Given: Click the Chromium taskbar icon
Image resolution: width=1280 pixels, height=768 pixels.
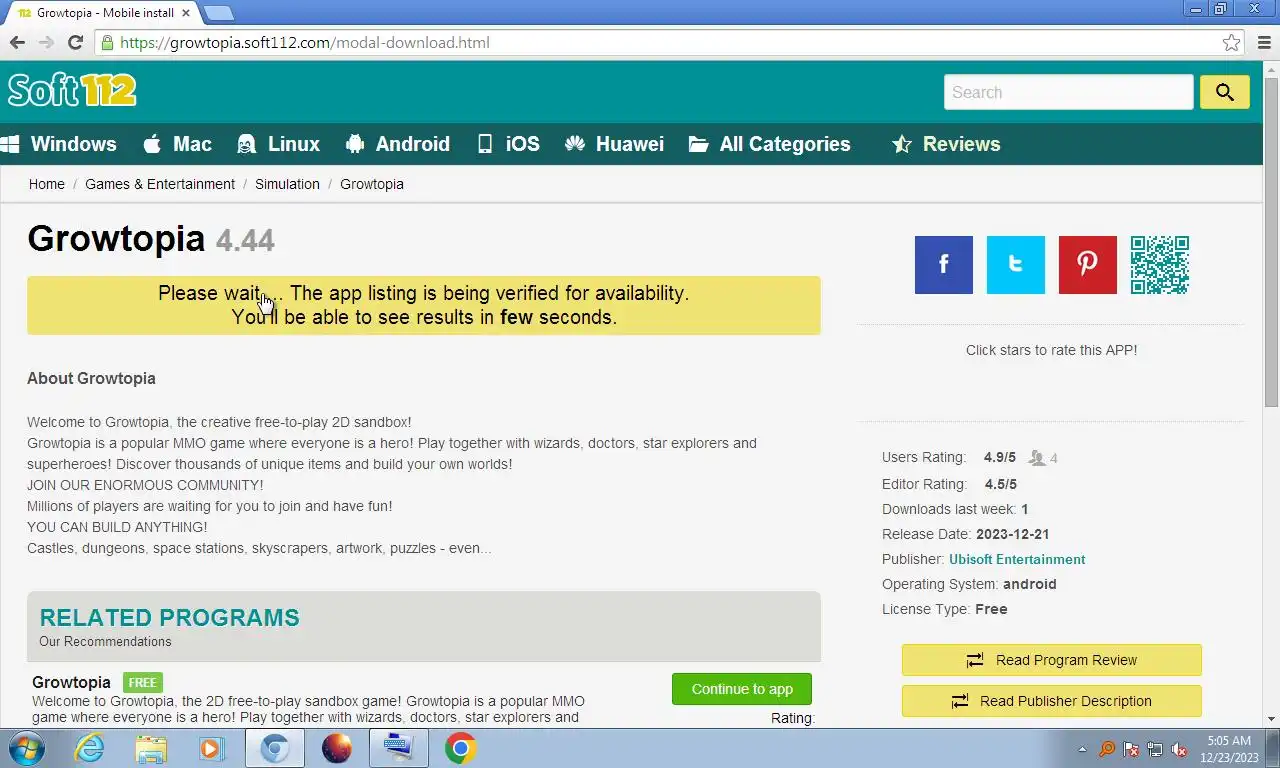Looking at the screenshot, I should (275, 748).
